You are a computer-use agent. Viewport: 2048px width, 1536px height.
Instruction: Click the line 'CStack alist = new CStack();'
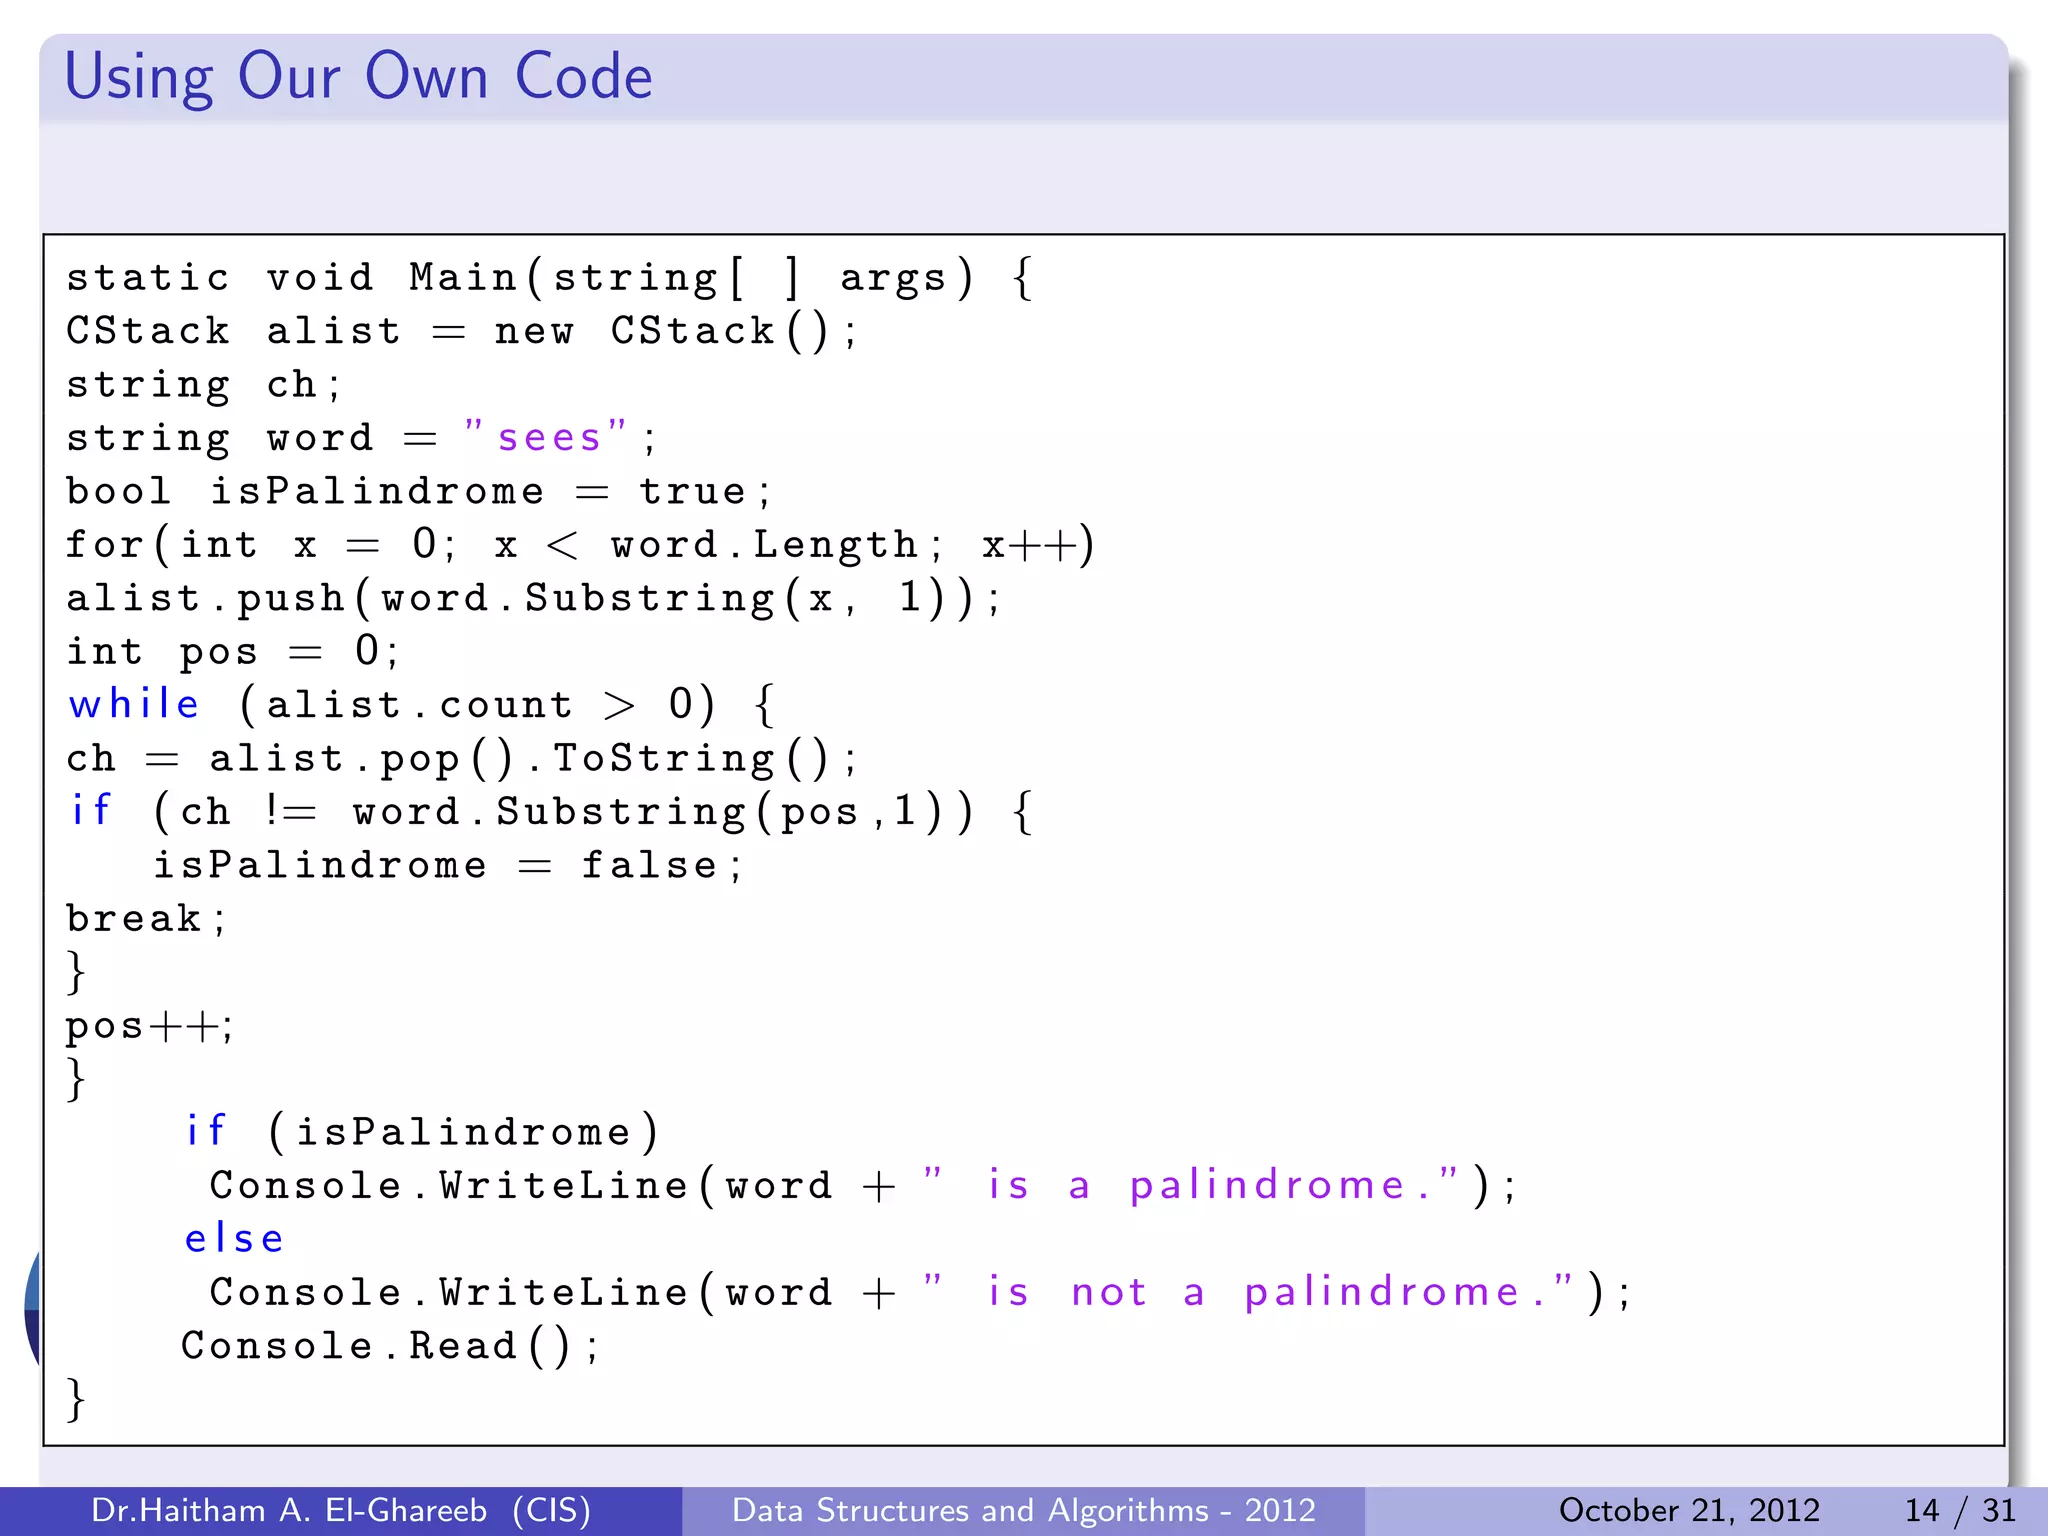coord(461,331)
